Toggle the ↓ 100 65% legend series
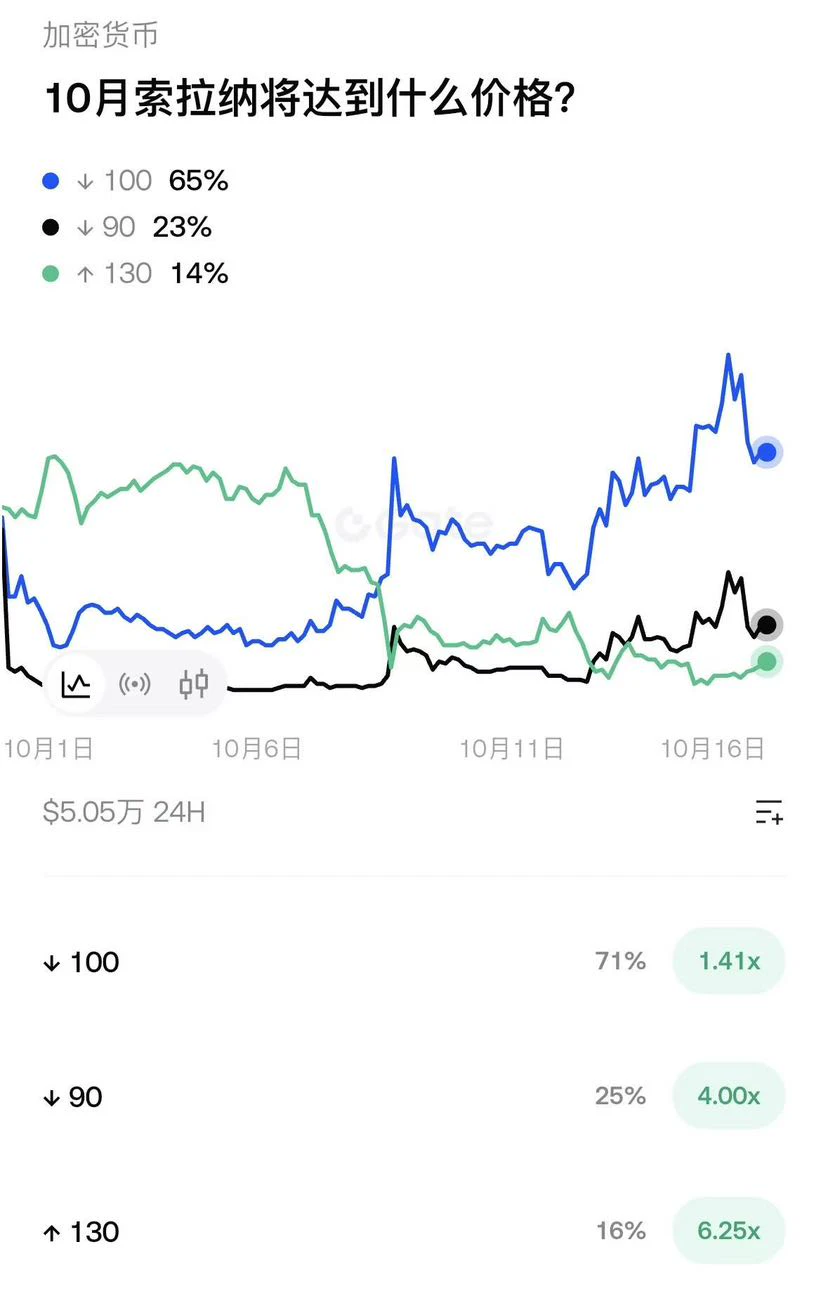 [x=135, y=181]
